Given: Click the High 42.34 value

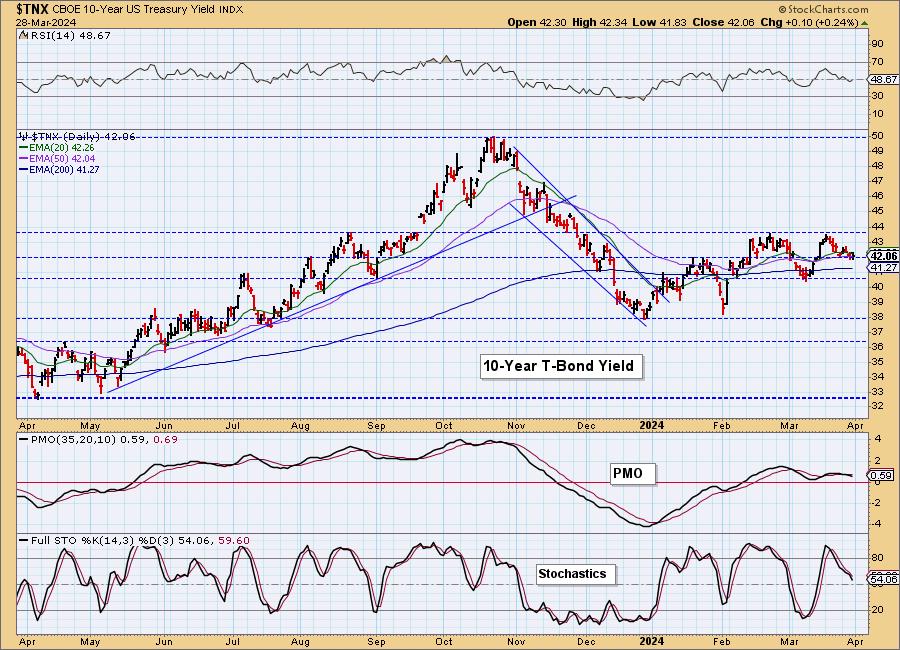Looking at the screenshot, I should coord(599,22).
